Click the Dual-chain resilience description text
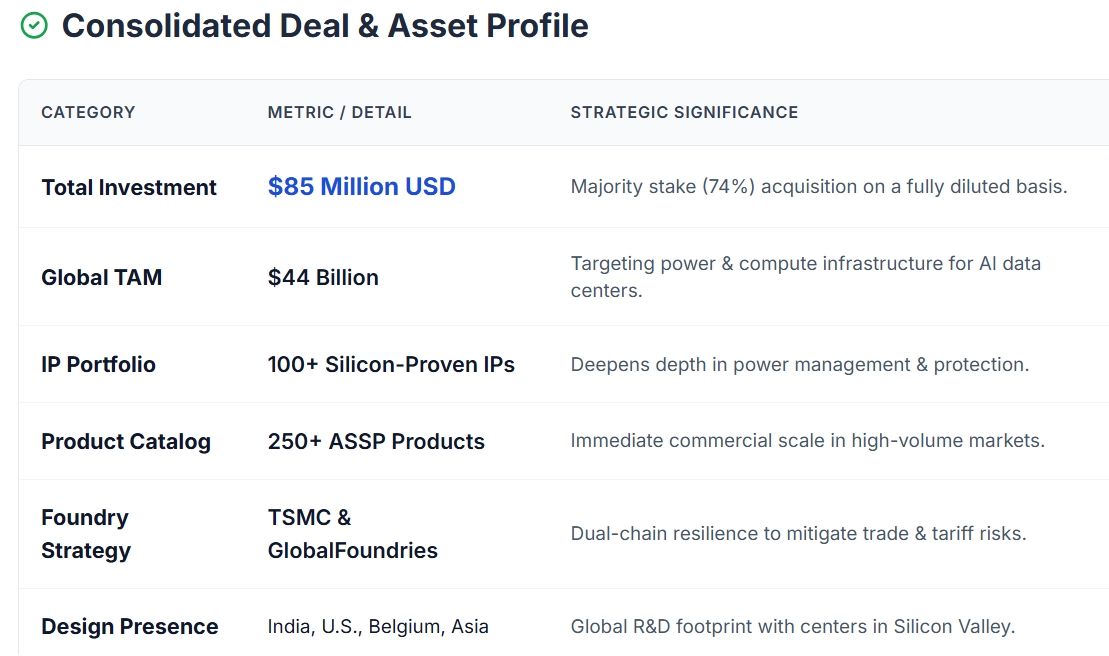 798,534
